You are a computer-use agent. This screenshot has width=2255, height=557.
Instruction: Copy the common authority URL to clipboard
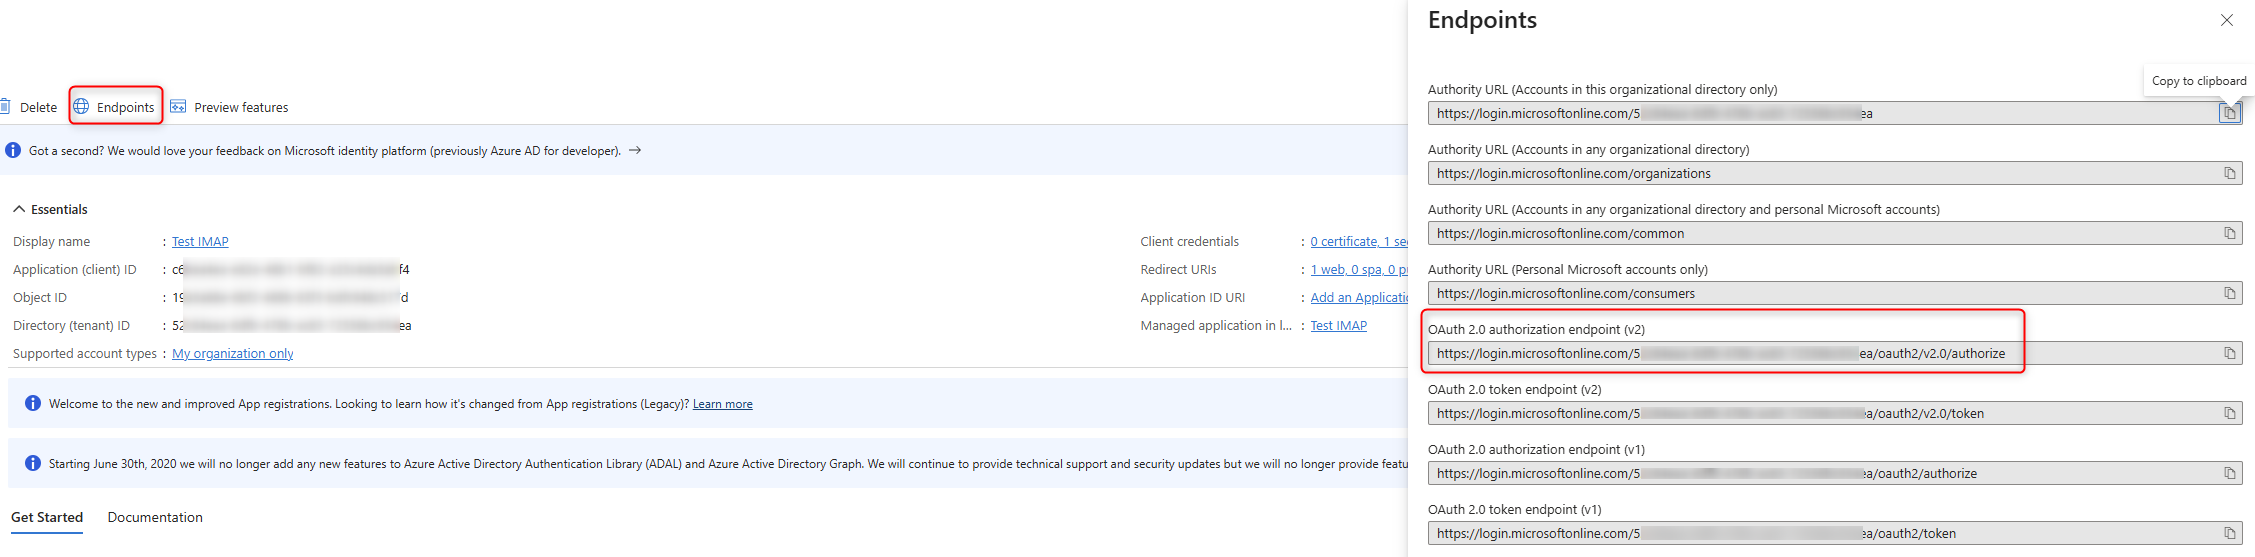[2229, 233]
